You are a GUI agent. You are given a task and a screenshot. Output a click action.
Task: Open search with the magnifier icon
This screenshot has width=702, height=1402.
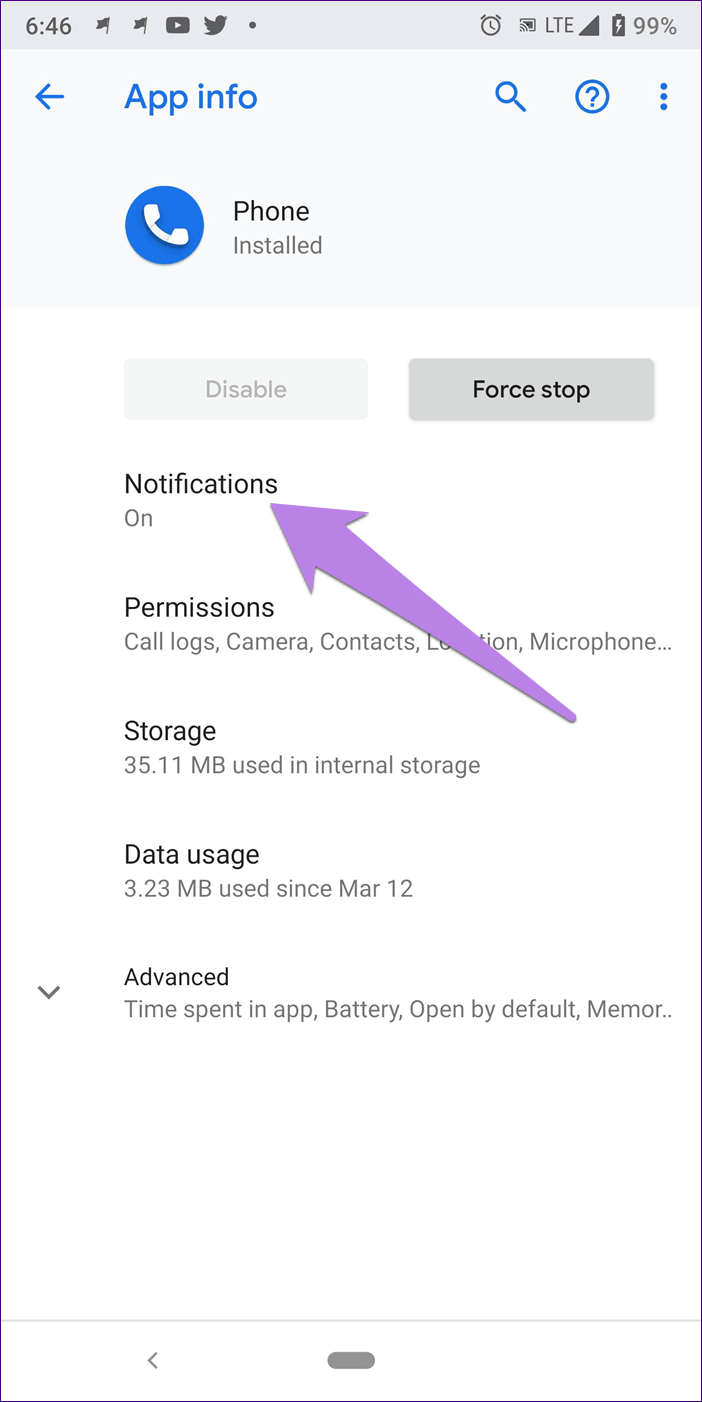tap(510, 97)
